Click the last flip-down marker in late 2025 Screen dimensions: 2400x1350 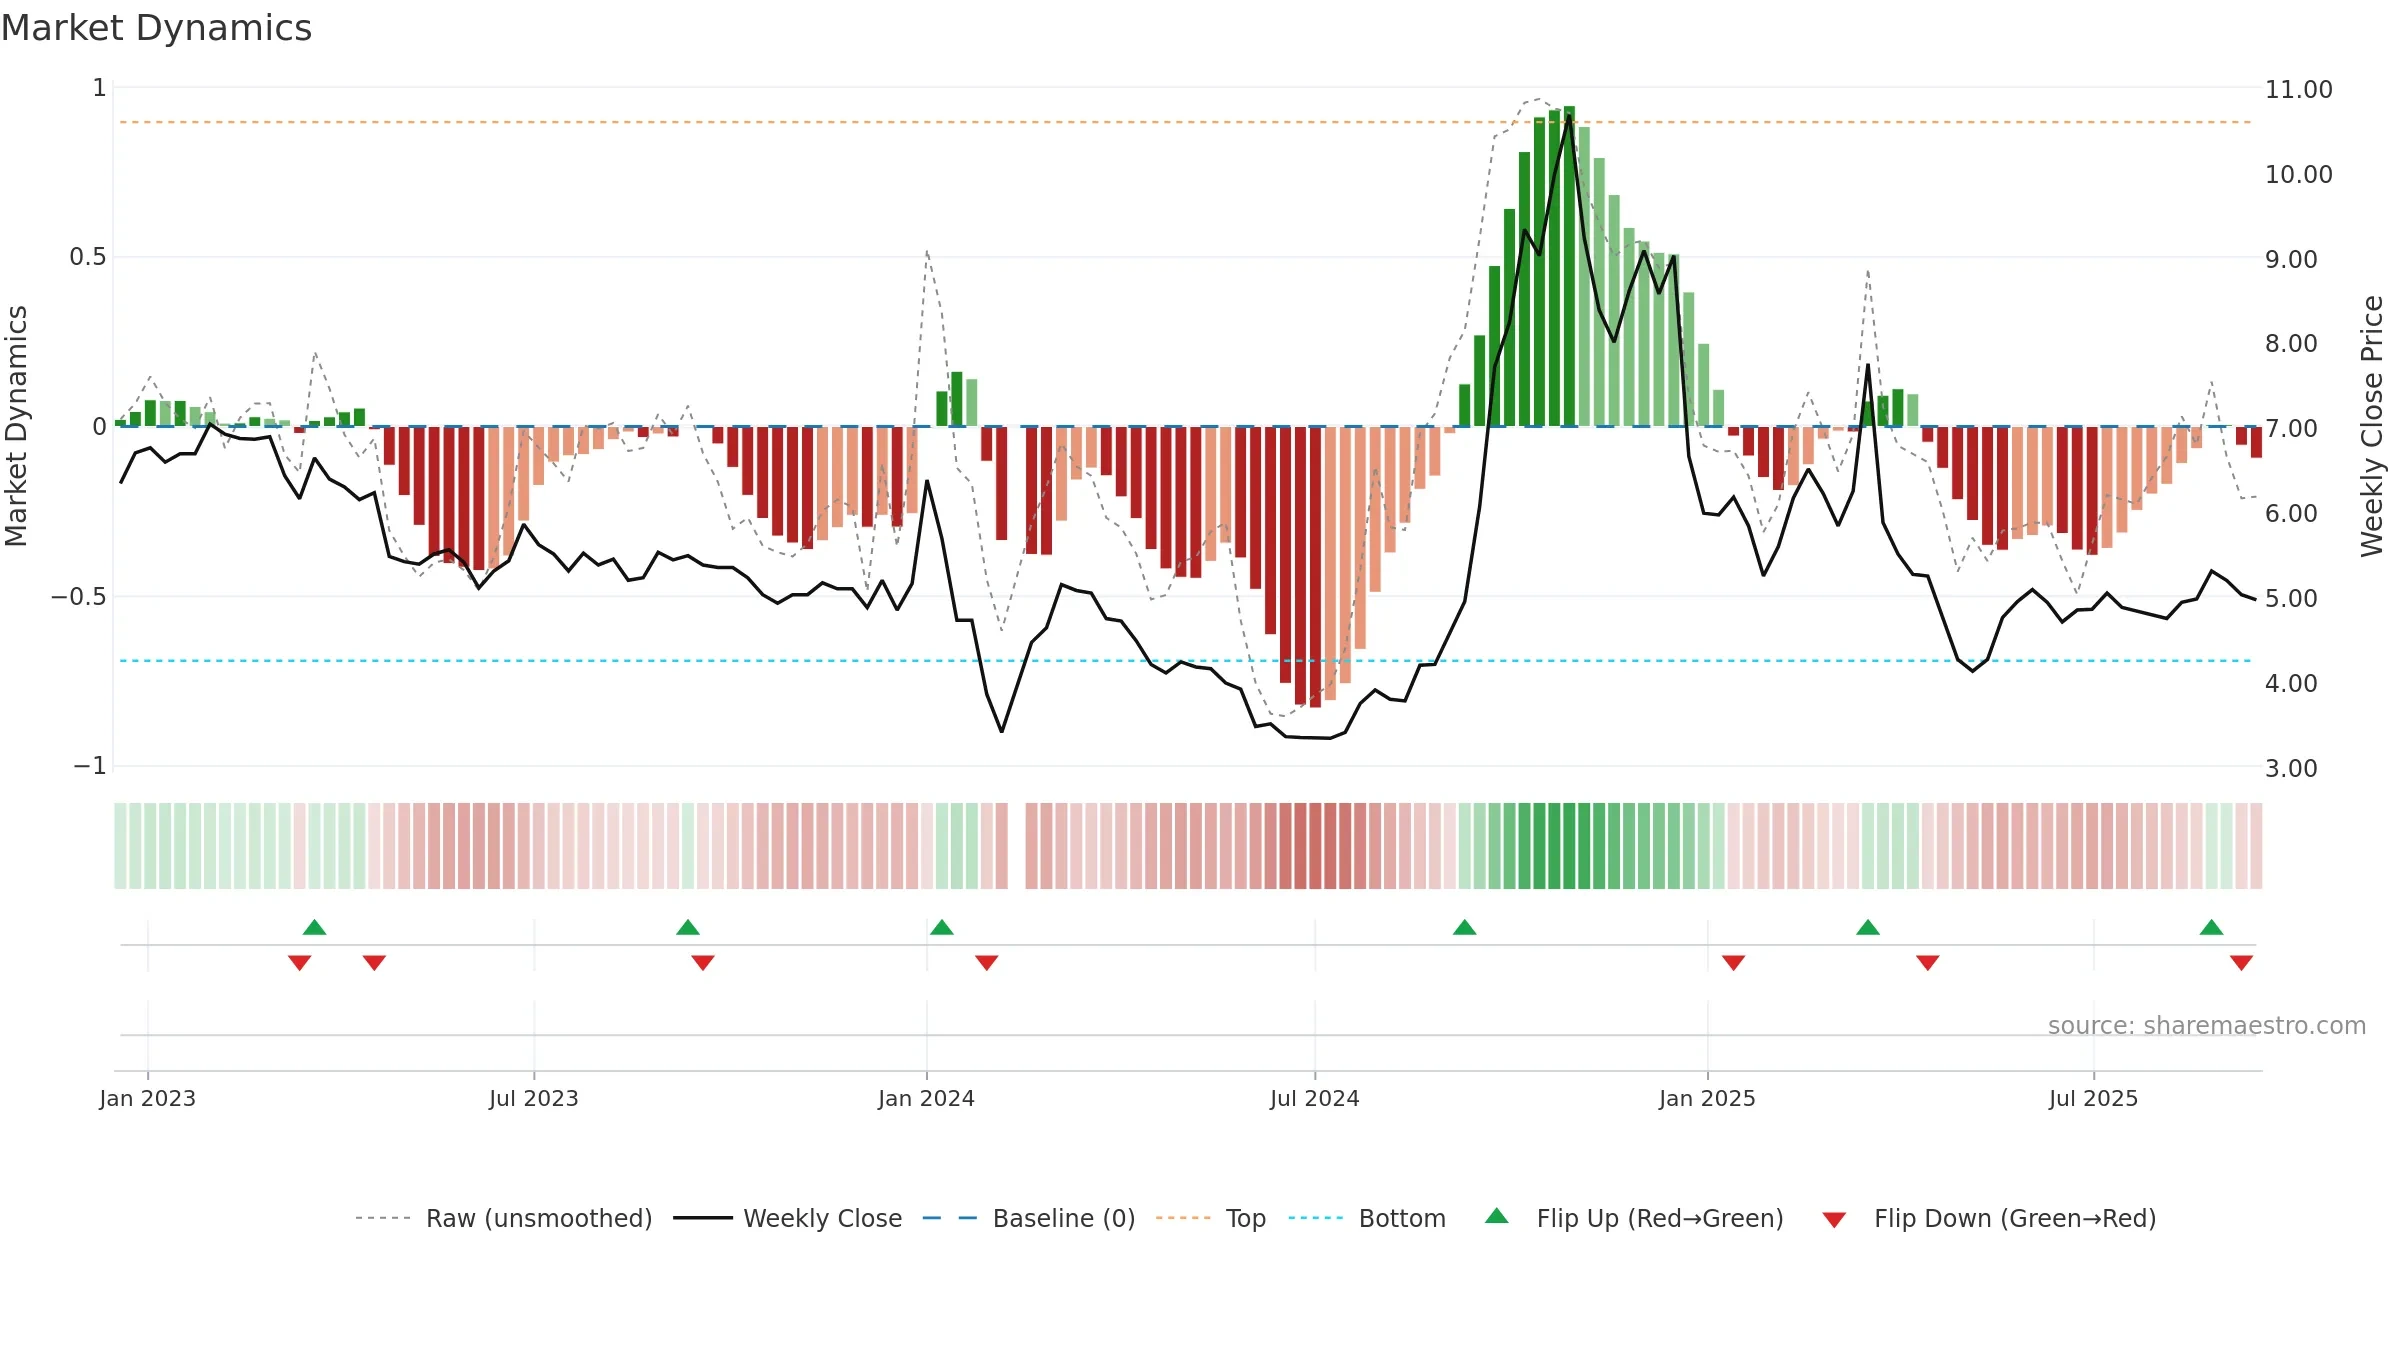2242,963
